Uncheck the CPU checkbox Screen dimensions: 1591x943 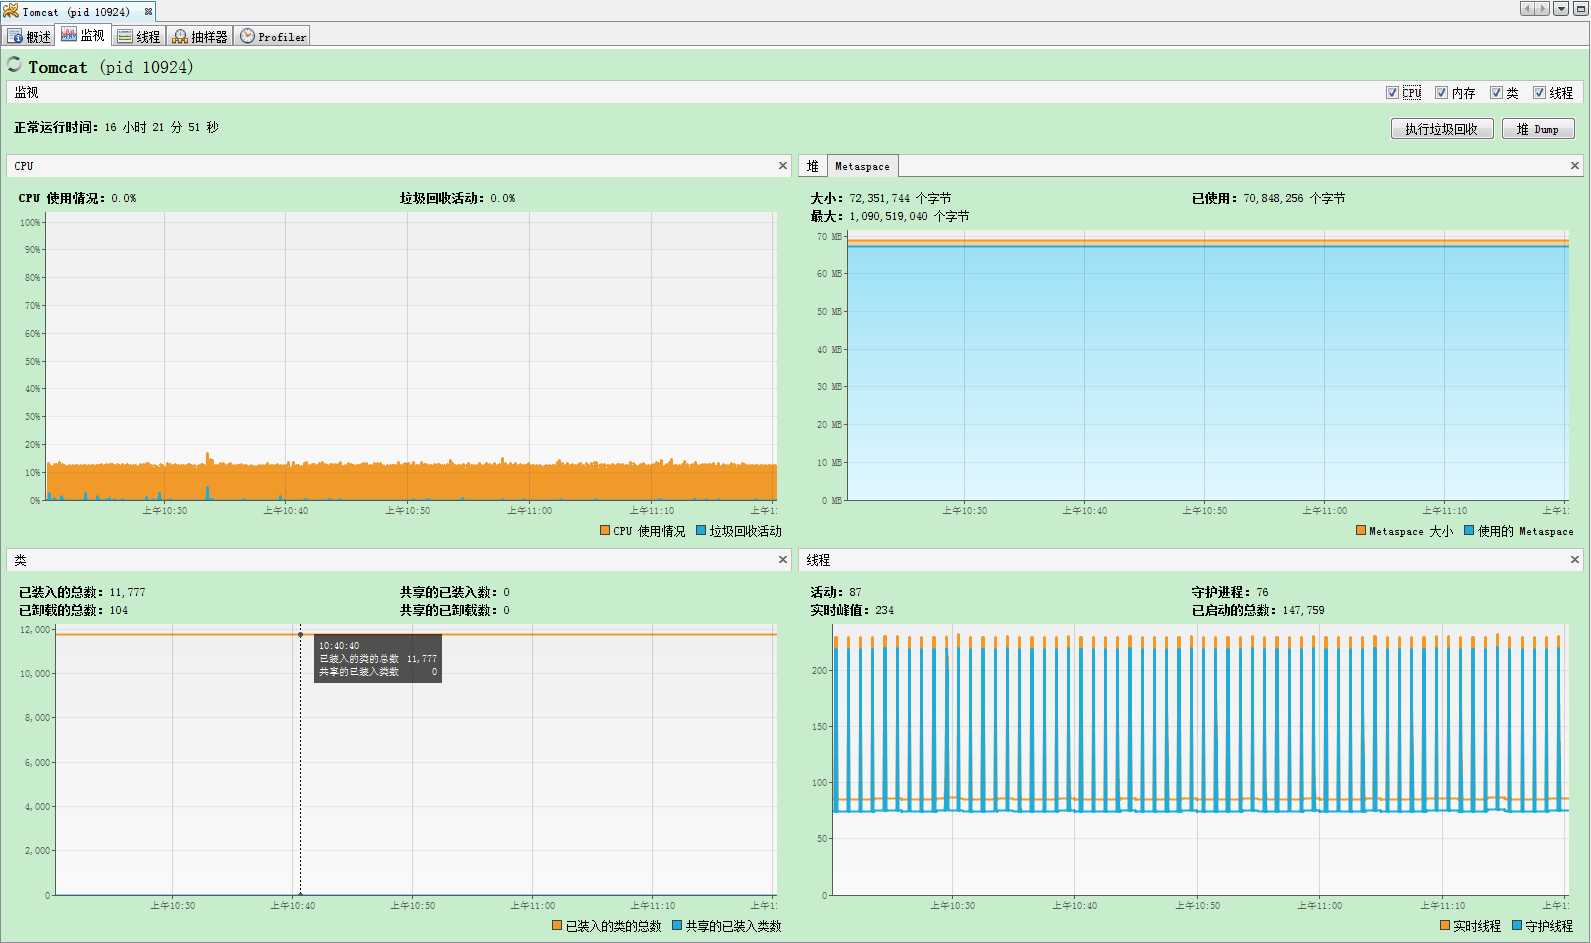coord(1392,92)
